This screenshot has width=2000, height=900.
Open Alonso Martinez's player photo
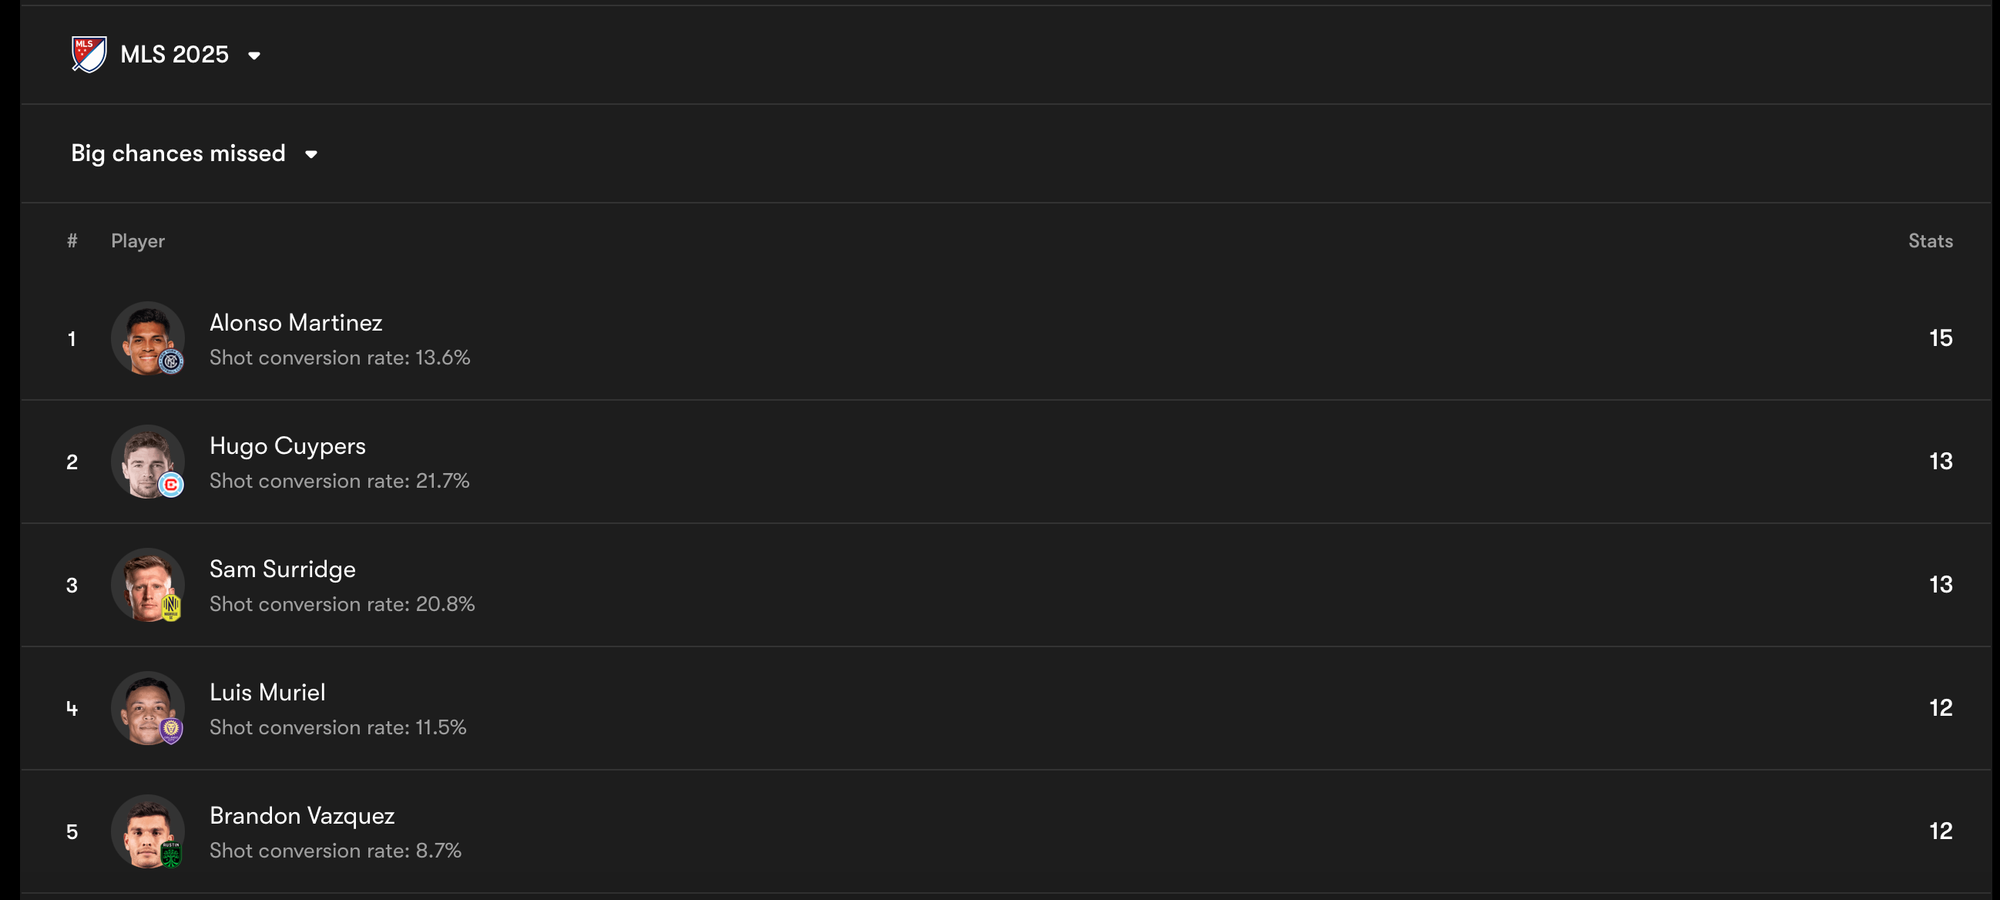pyautogui.click(x=147, y=338)
